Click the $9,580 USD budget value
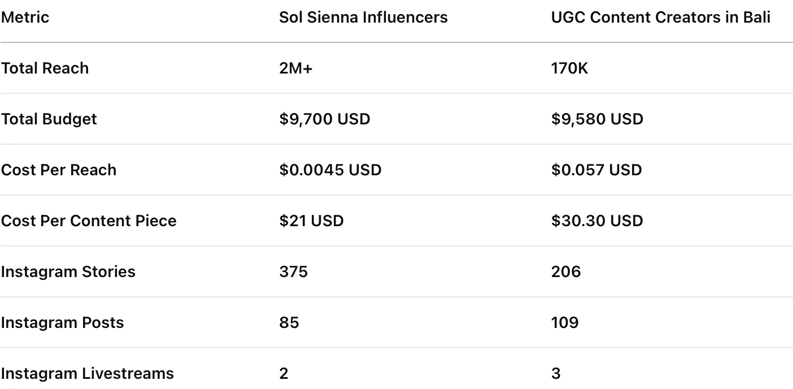Image resolution: width=793 pixels, height=389 pixels. [597, 119]
